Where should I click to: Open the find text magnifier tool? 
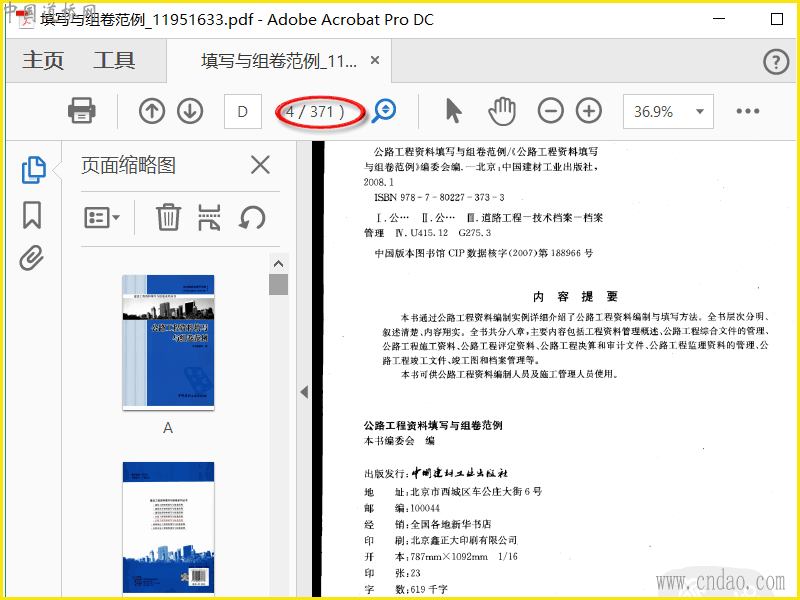pos(384,111)
